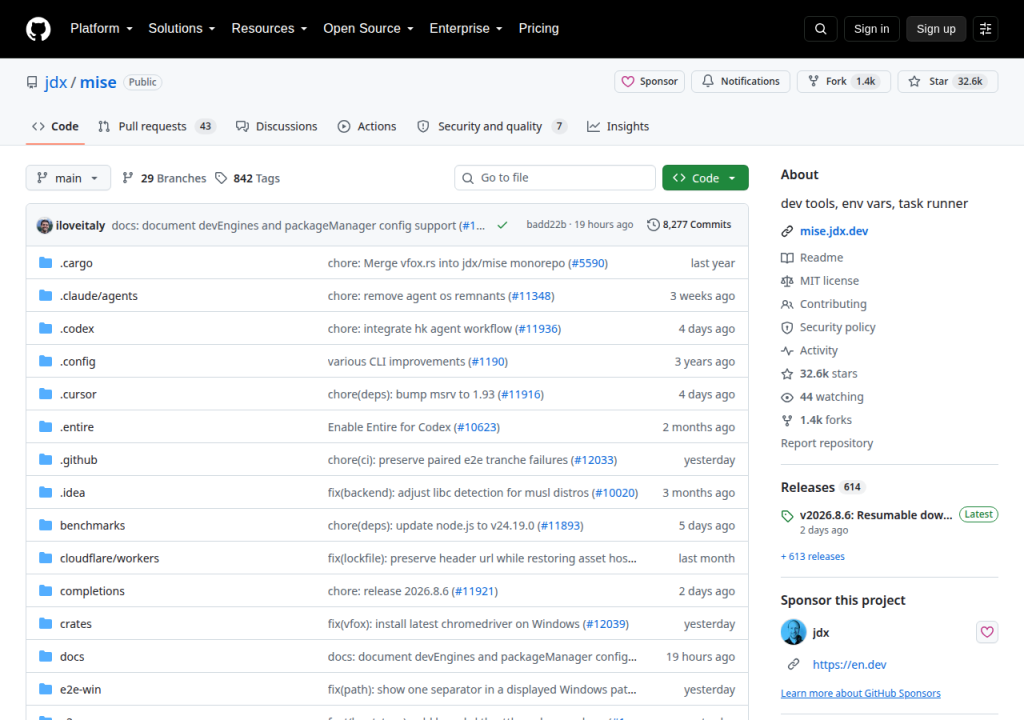Open https://en.dev sponsor link

[x=850, y=664]
